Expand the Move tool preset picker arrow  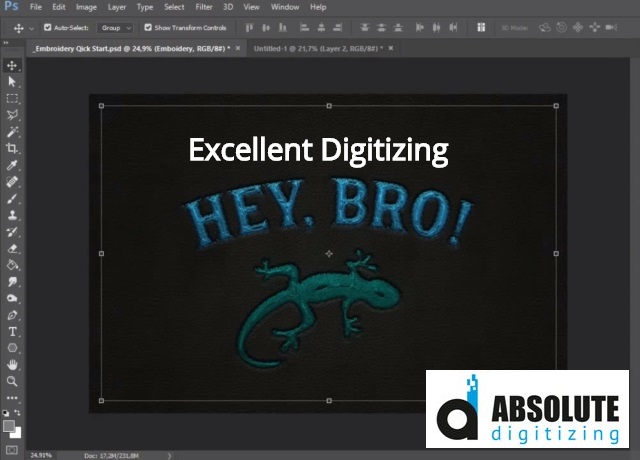click(x=32, y=27)
